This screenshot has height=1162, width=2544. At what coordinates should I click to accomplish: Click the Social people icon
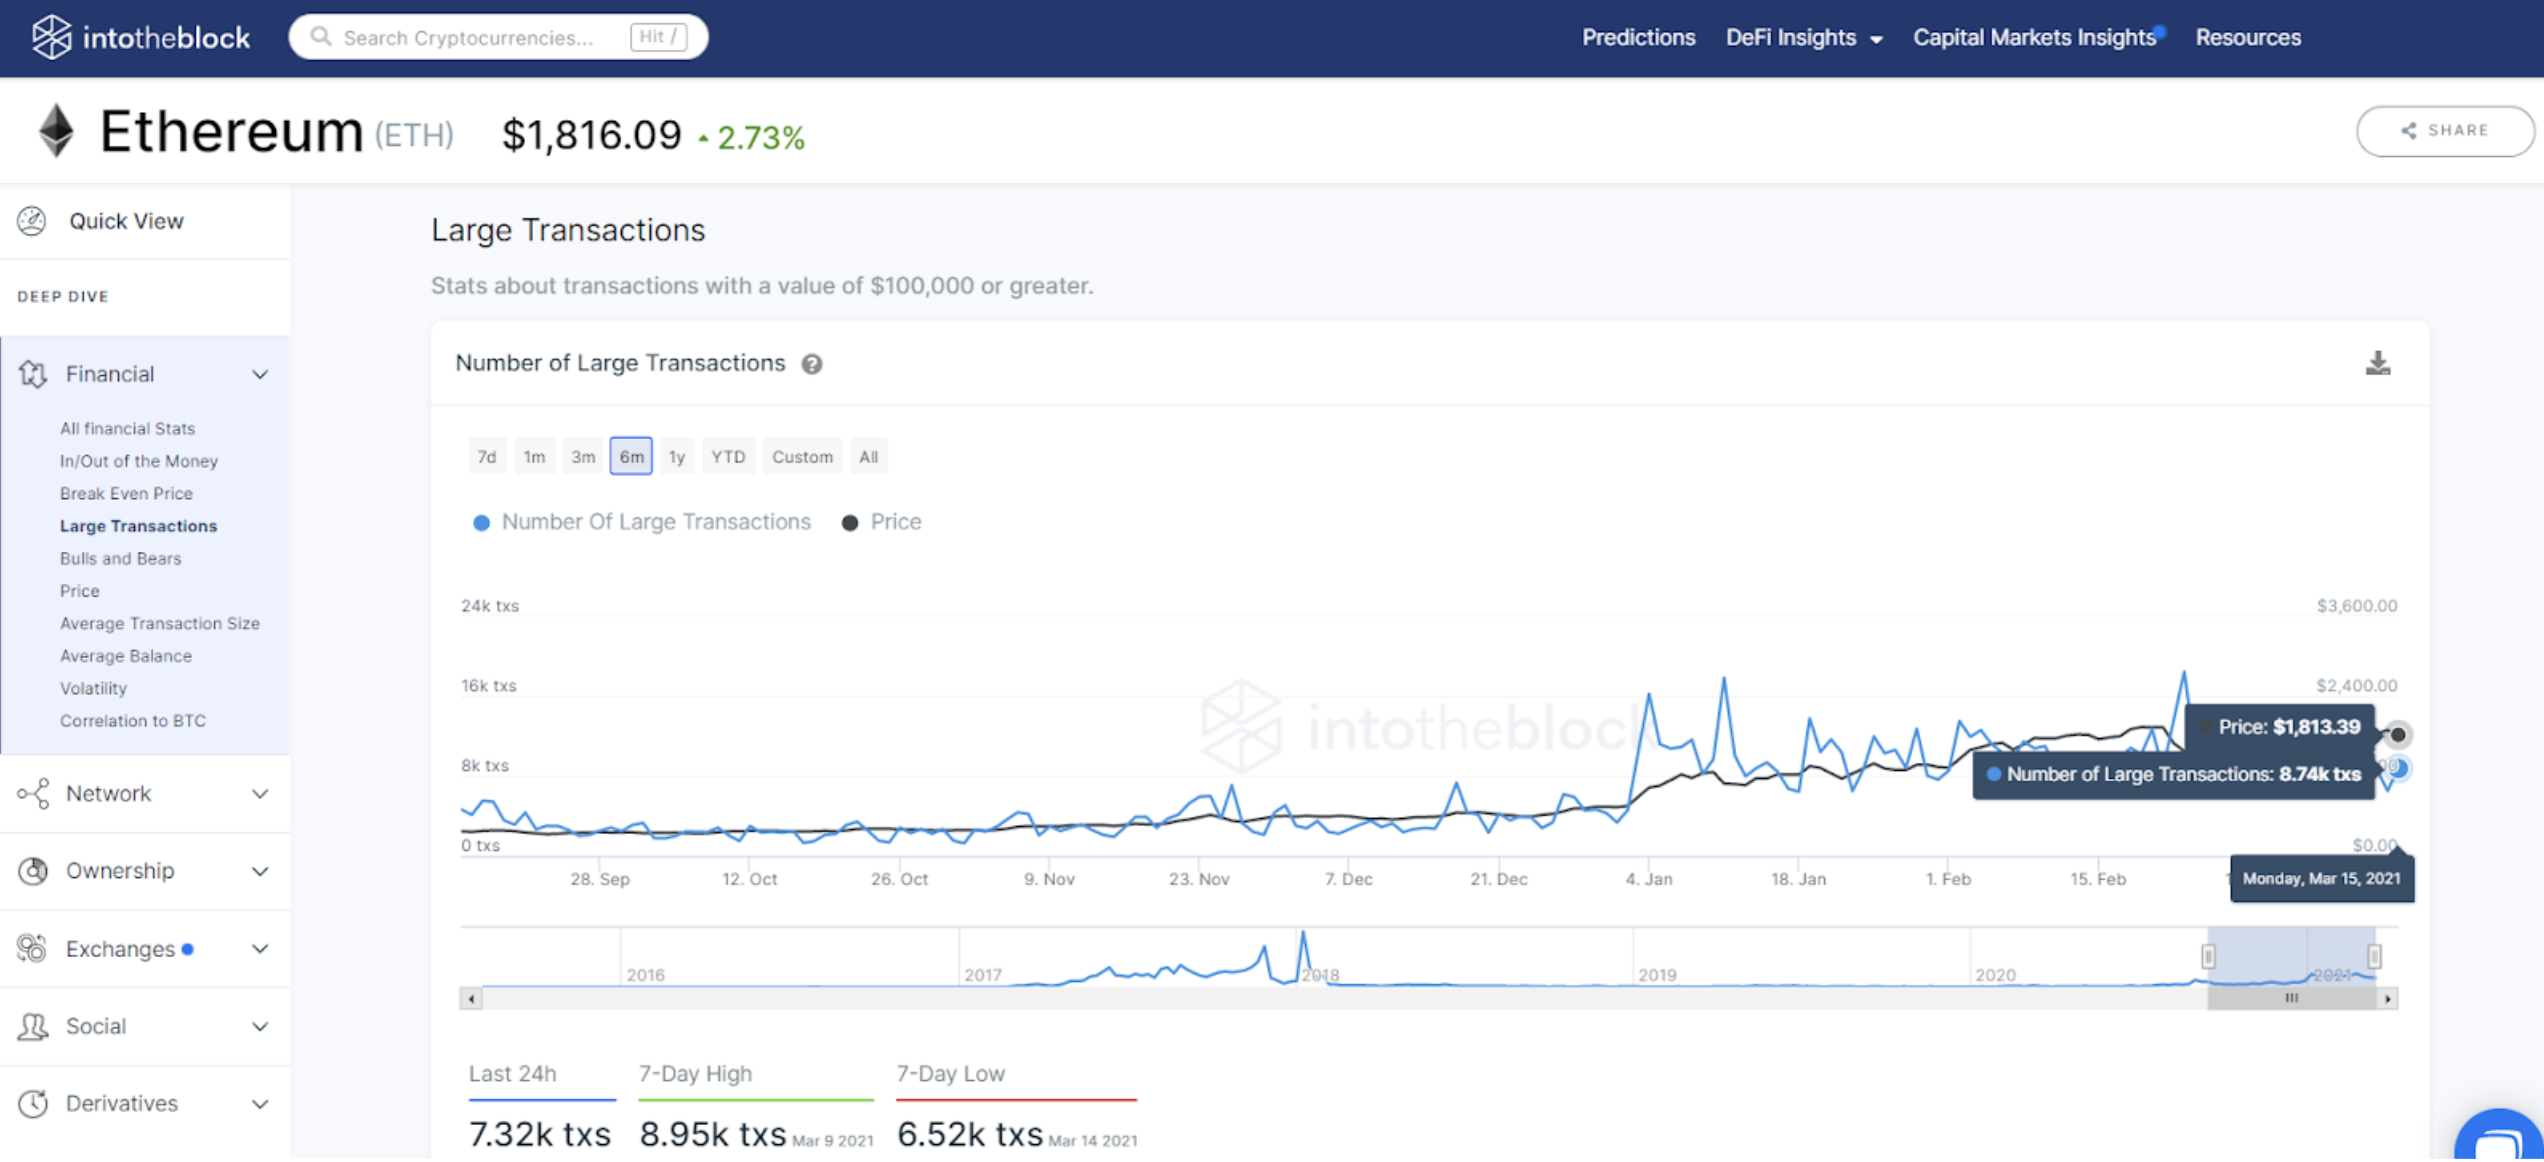tap(33, 1027)
